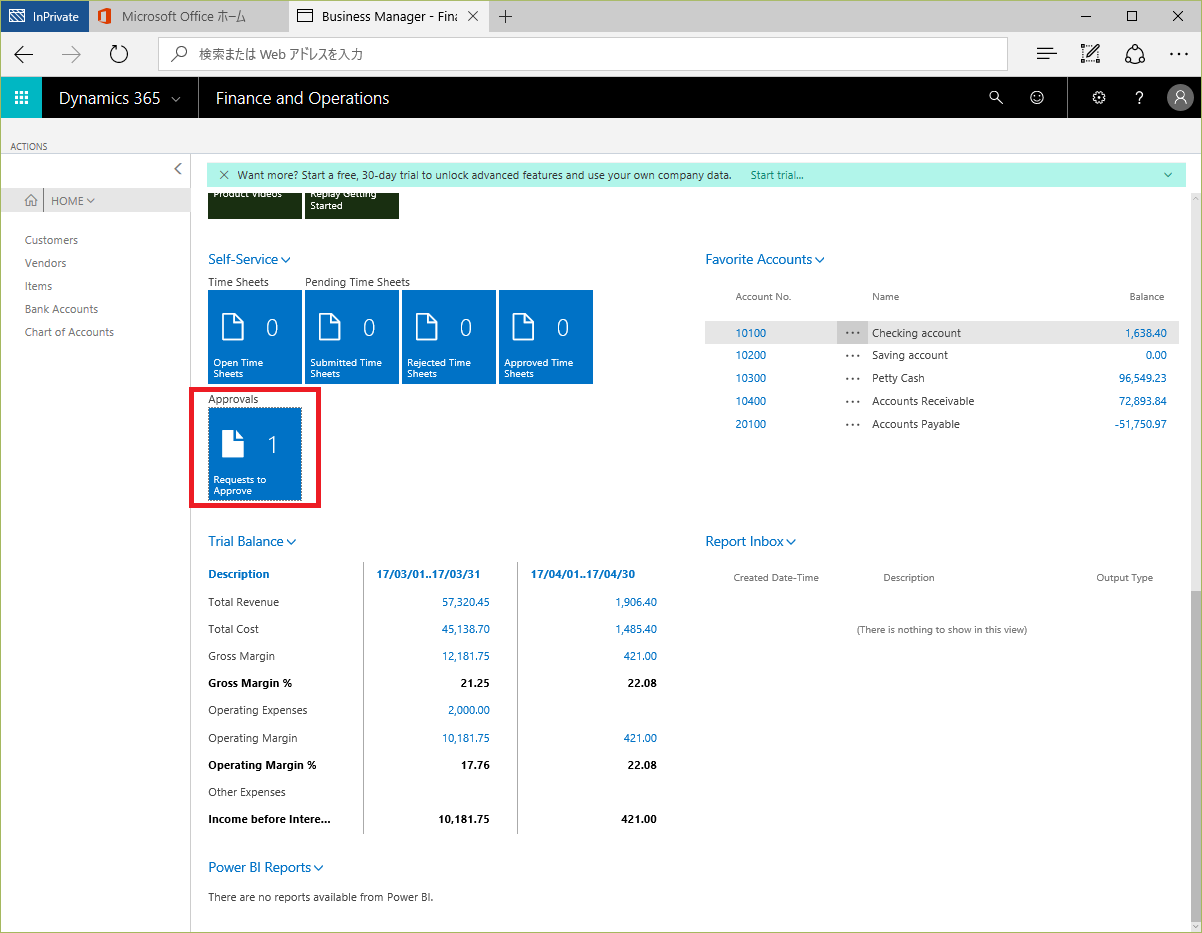Click the Edge share icon
This screenshot has width=1202, height=933.
pos(1134,54)
